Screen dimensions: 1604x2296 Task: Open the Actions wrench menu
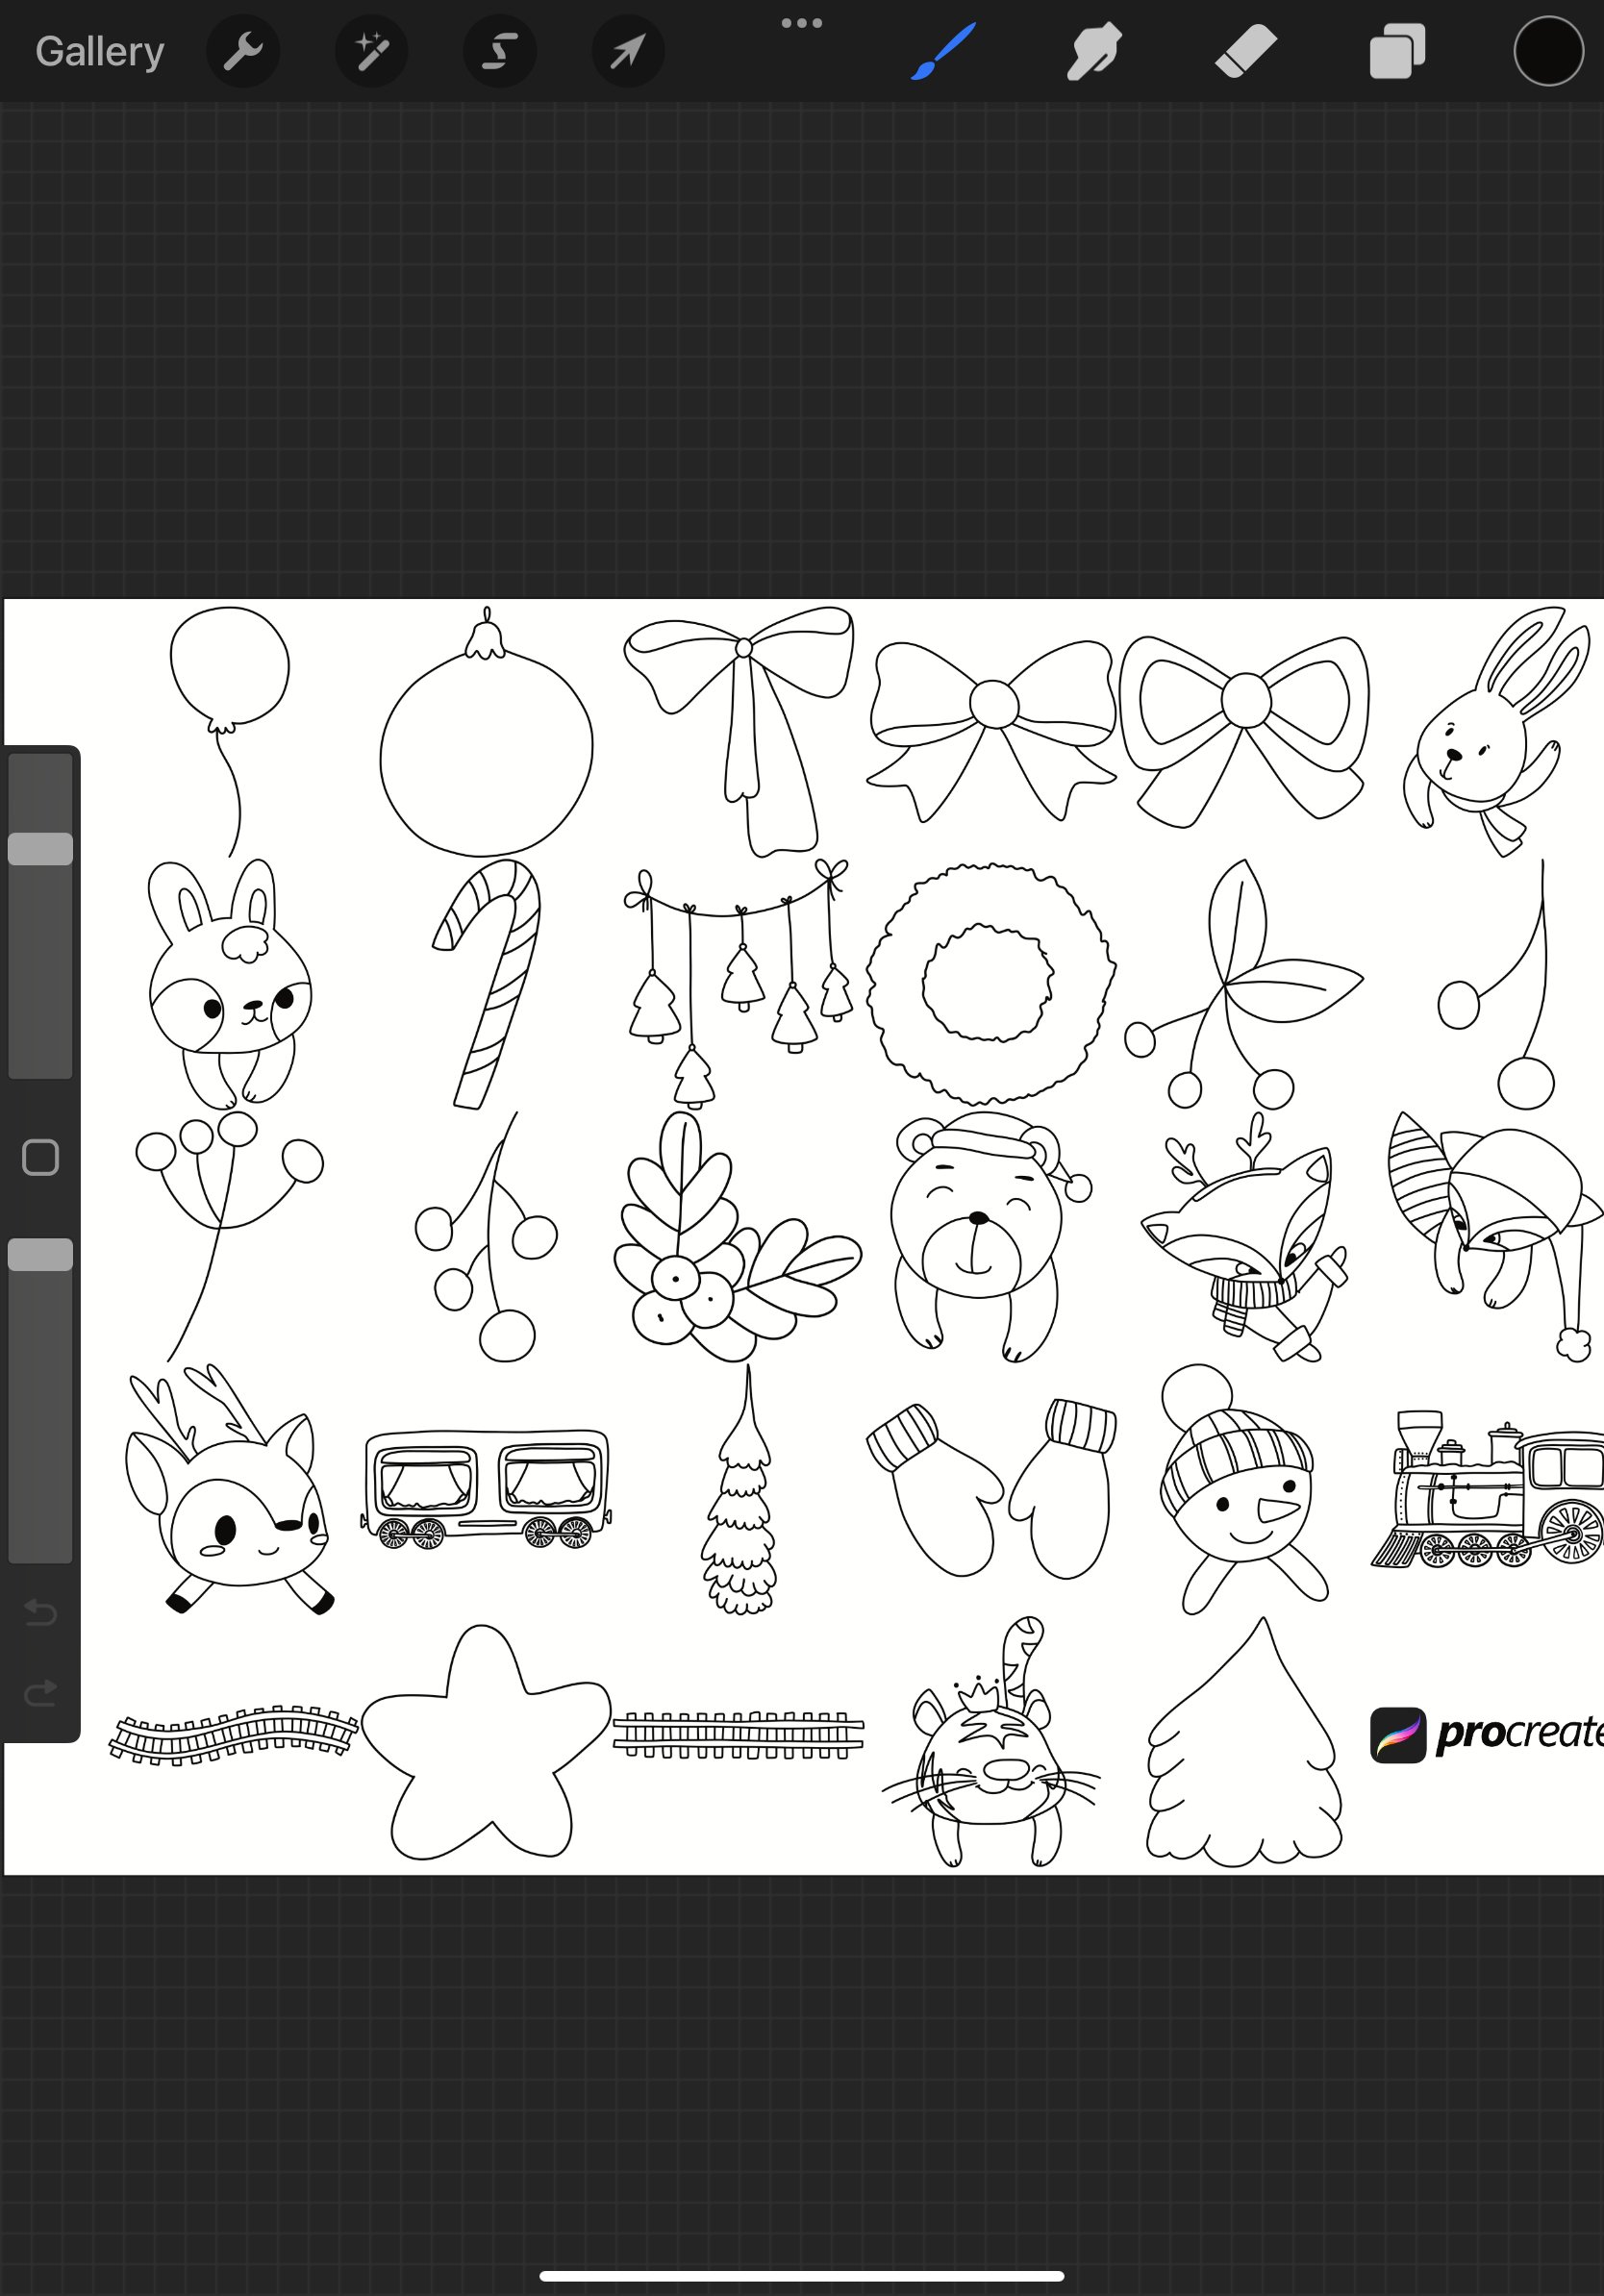(x=243, y=51)
